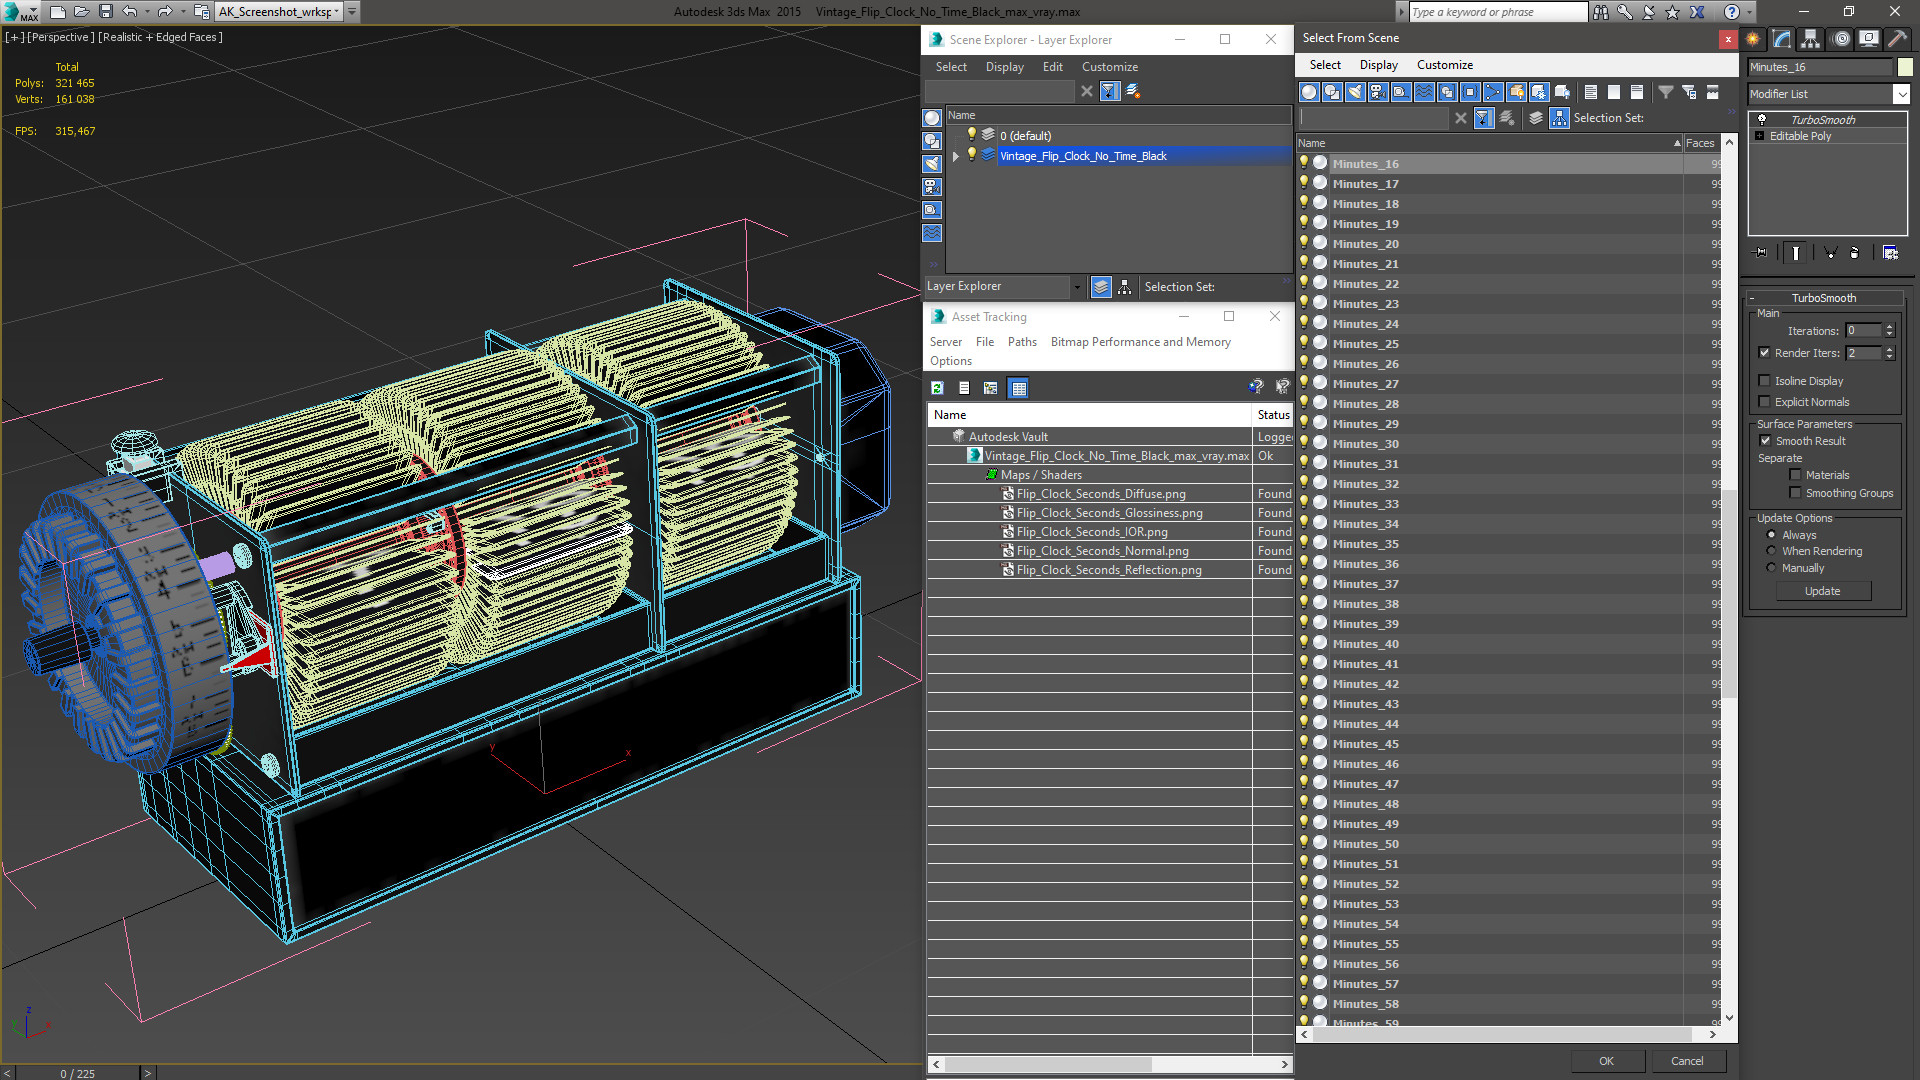Image resolution: width=1920 pixels, height=1080 pixels.
Task: Click Refresh icon in Asset Tracking toolbar
Action: click(937, 388)
